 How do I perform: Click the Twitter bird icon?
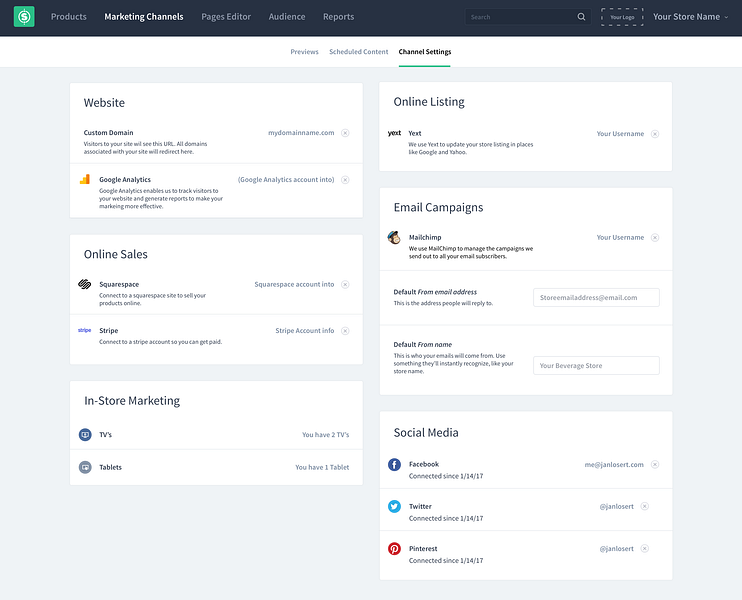394,506
